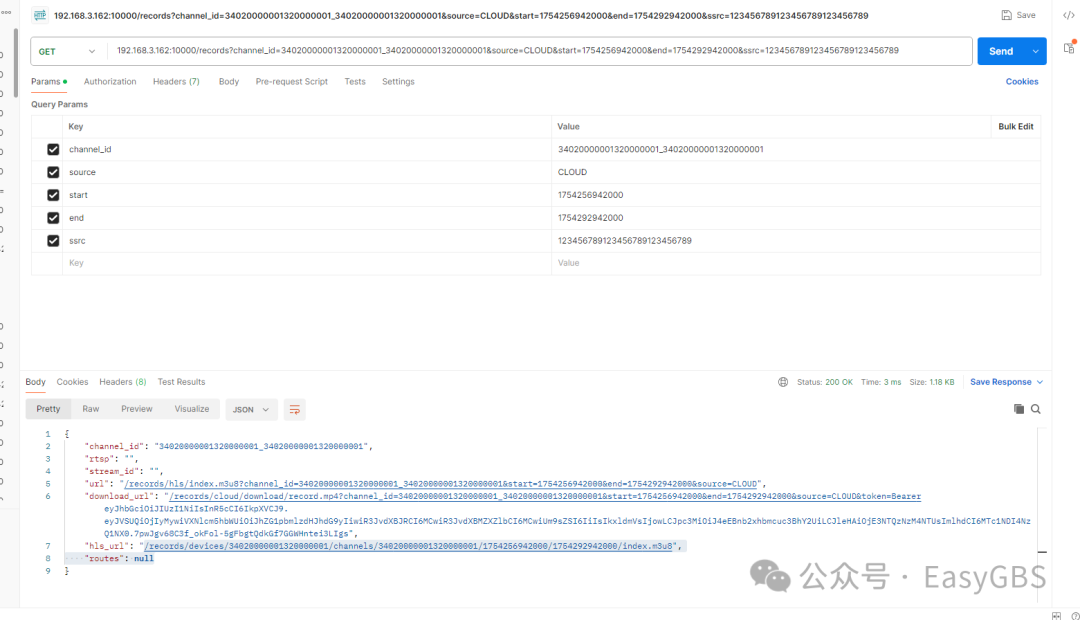The height and width of the screenshot is (620, 1080).
Task: Follow the download_url record.mp4 link
Action: [544, 497]
